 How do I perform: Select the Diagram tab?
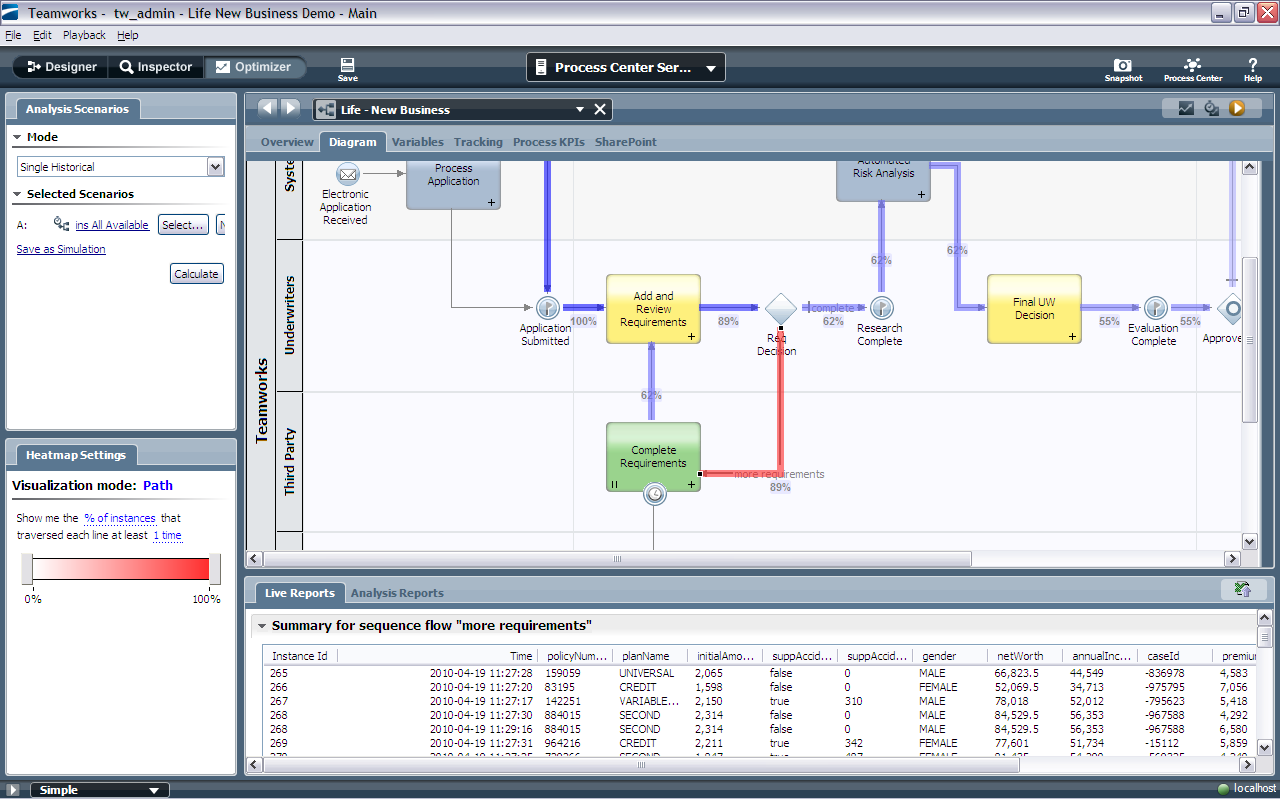(x=352, y=142)
